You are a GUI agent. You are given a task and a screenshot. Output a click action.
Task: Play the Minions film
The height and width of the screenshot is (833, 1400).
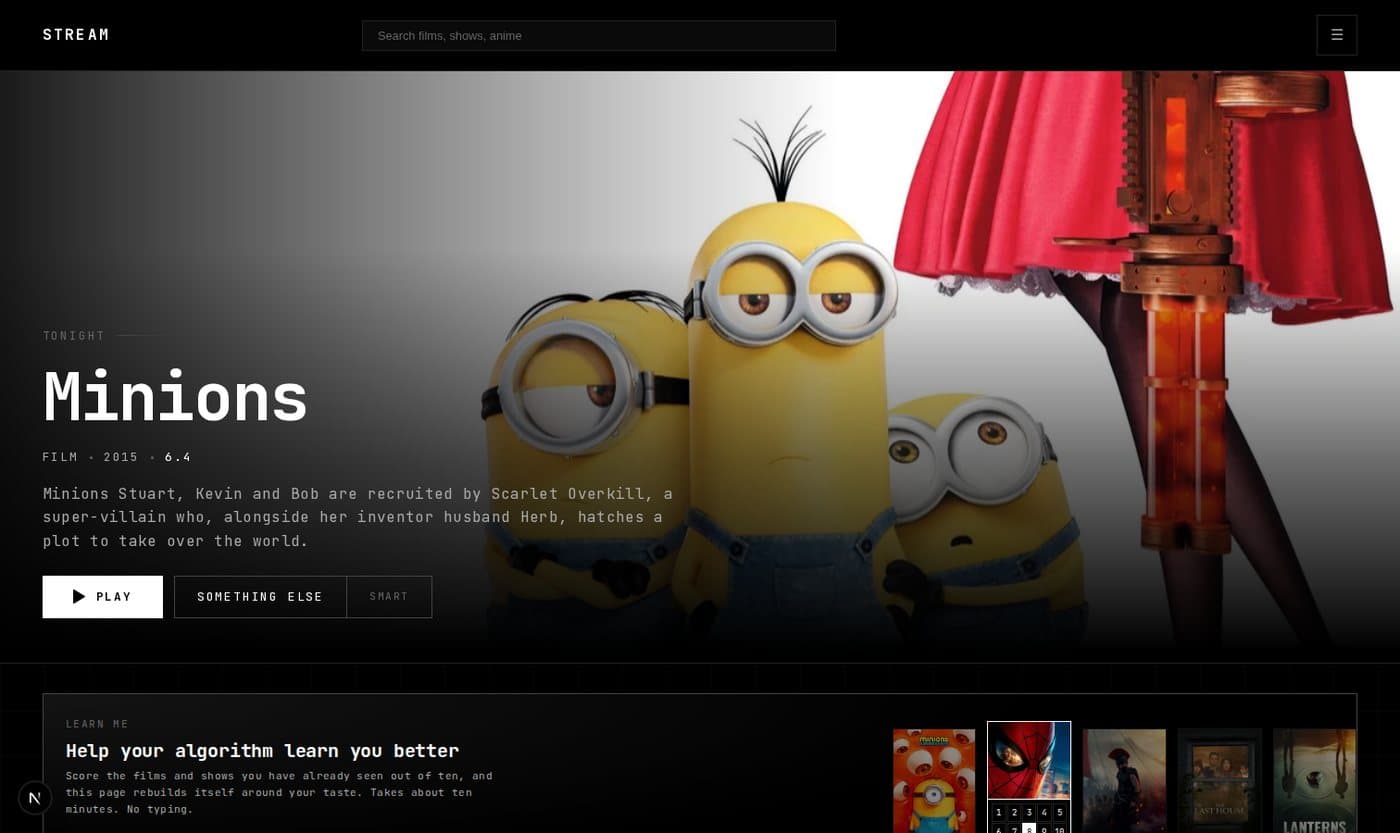tap(103, 597)
